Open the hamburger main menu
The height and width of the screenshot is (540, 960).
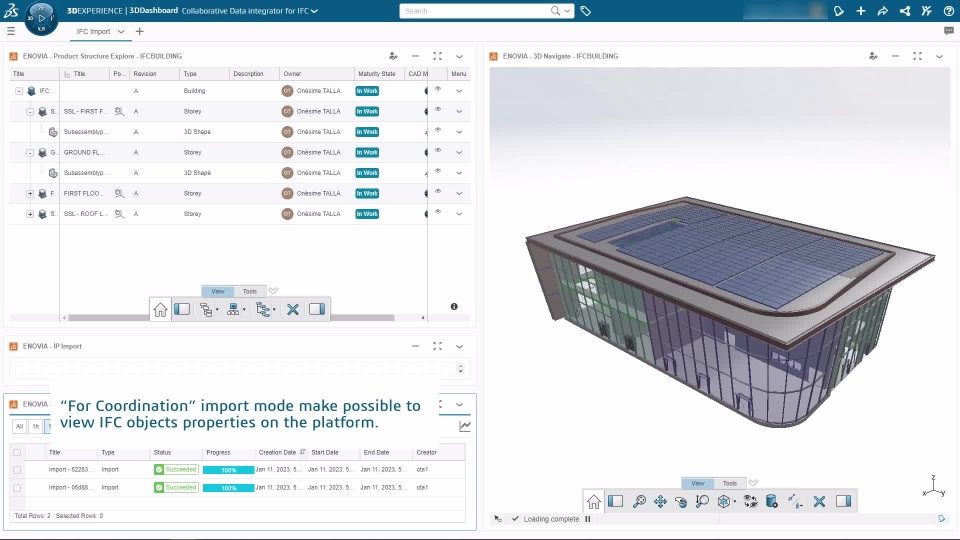11,31
